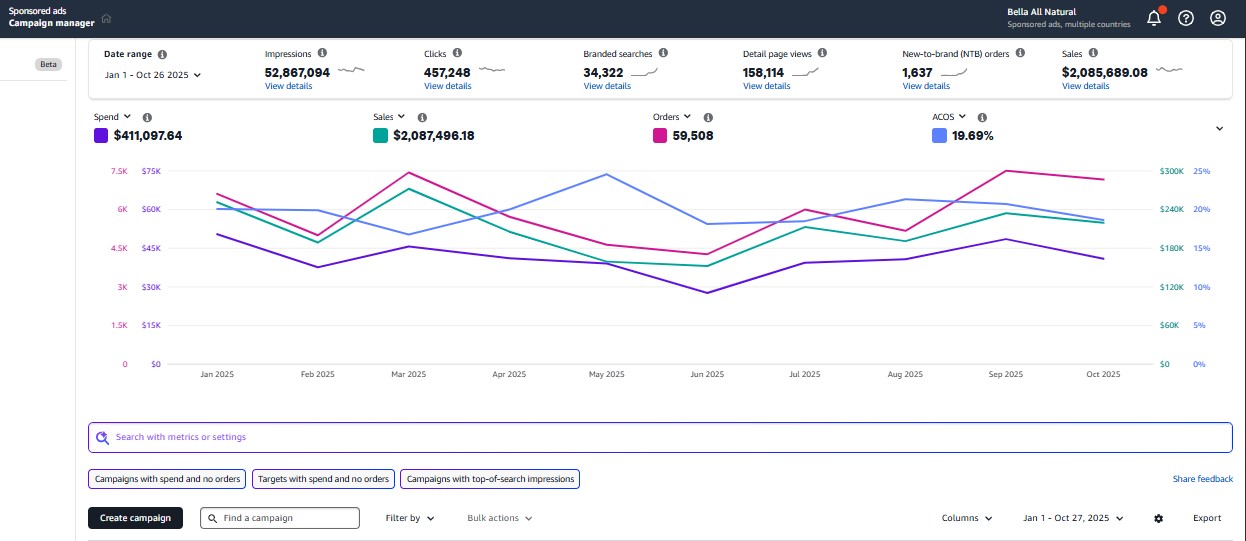Click the purple Spend color swatch

101,136
